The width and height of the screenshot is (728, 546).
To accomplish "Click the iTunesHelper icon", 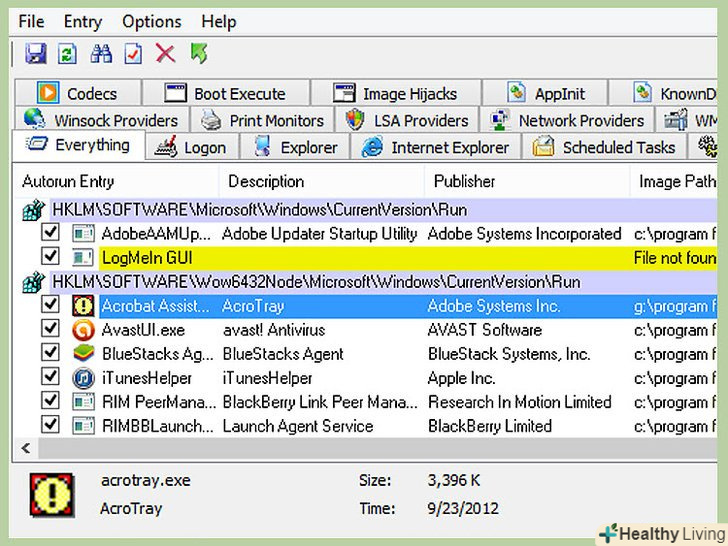I will point(84,378).
